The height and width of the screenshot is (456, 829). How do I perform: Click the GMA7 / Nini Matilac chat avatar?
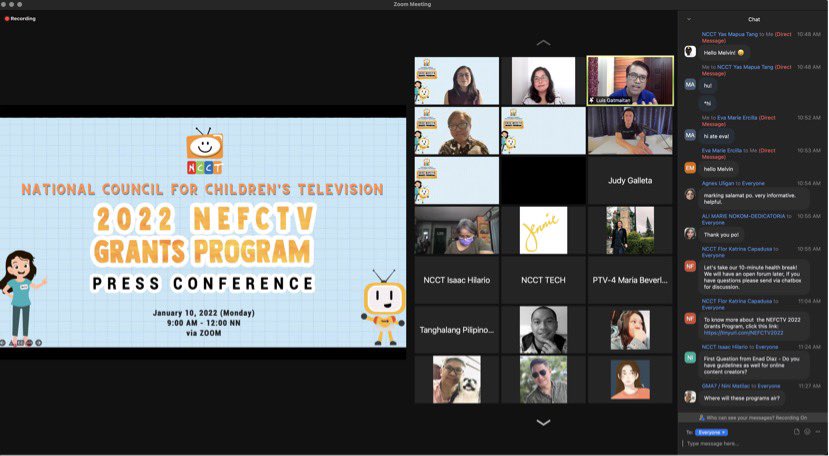tap(690, 397)
